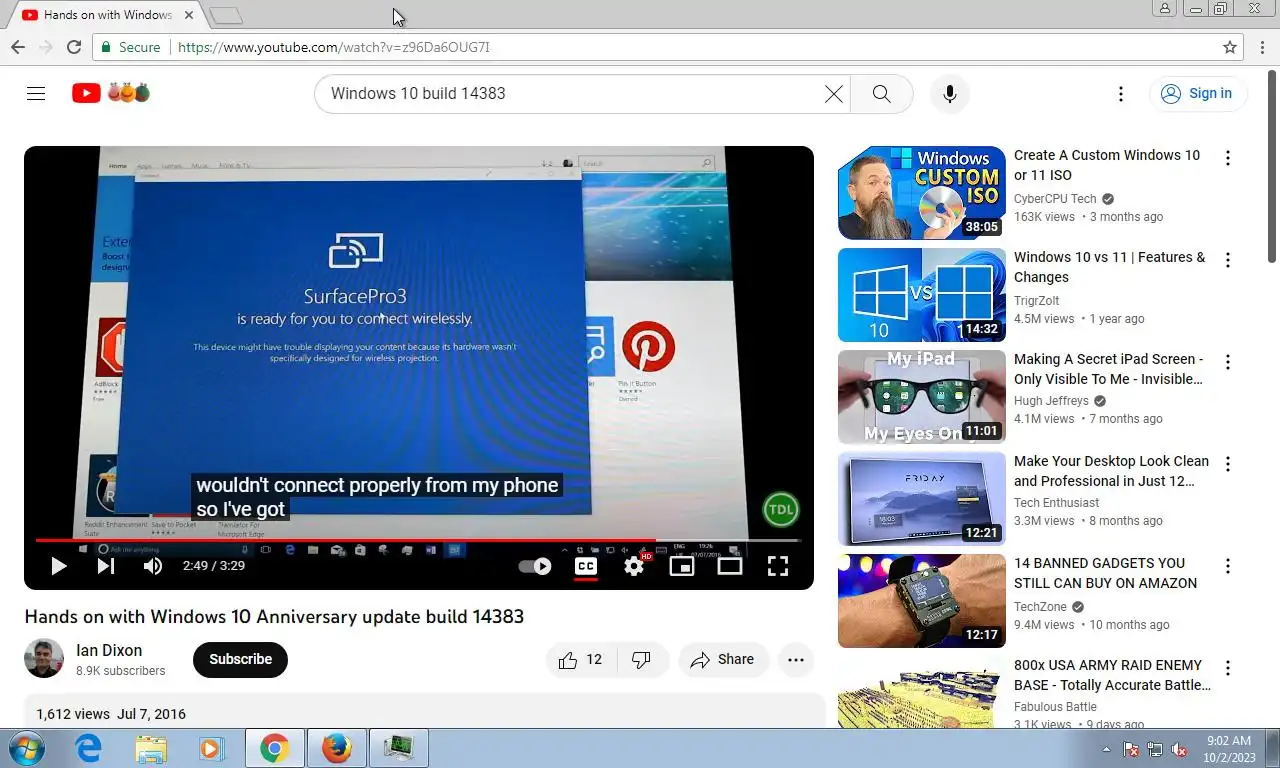Open 800x USA Army Raid video title
The height and width of the screenshot is (768, 1280).
[1112, 675]
